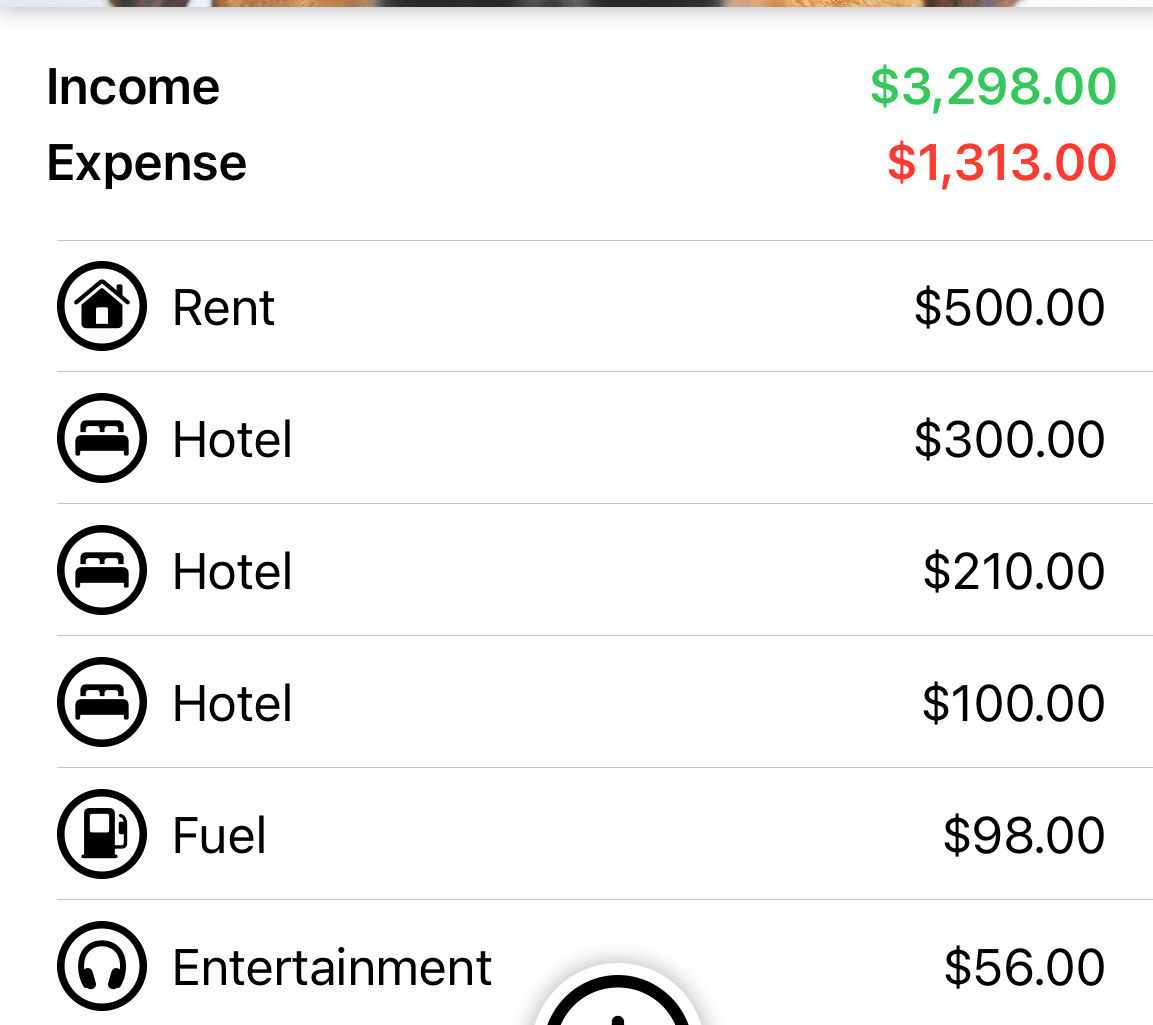Image resolution: width=1153 pixels, height=1025 pixels.
Task: Select the Entertainment expense row
Action: click(x=604, y=963)
